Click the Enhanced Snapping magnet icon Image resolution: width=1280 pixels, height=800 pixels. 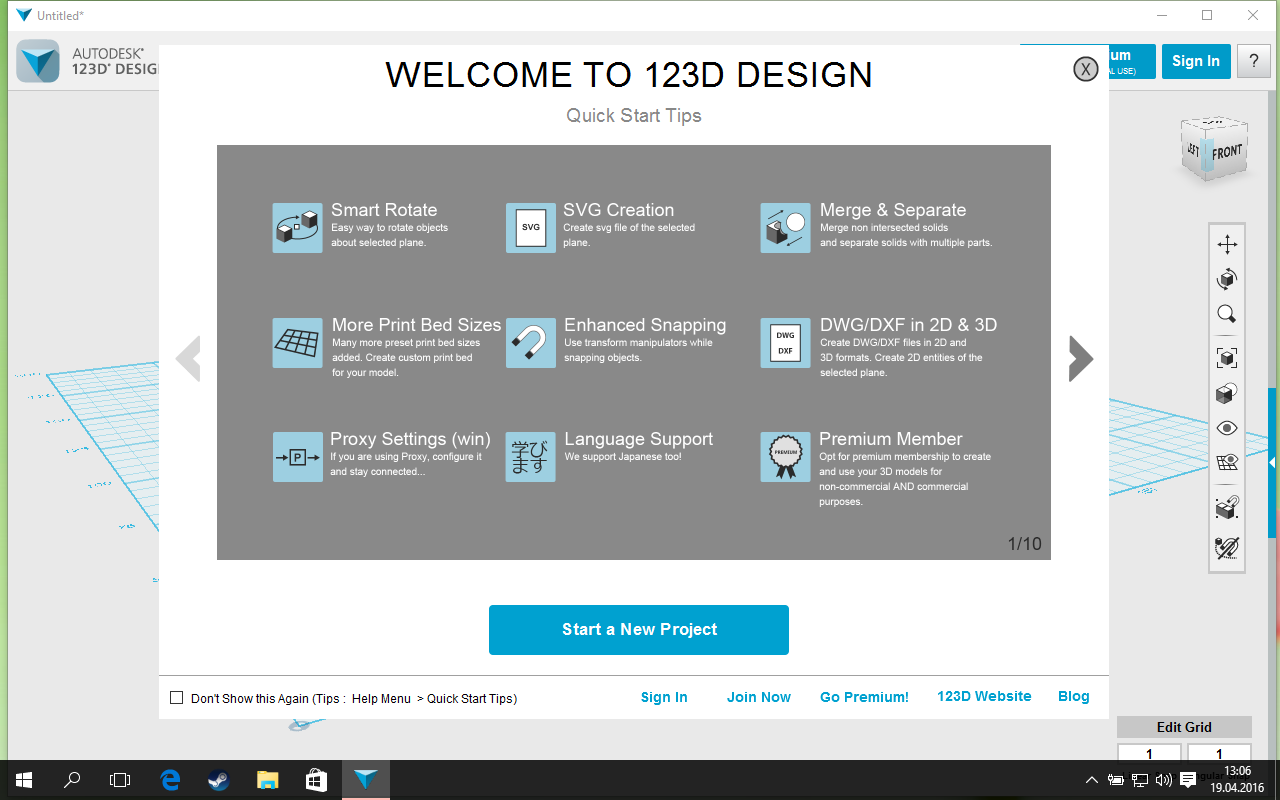click(531, 343)
